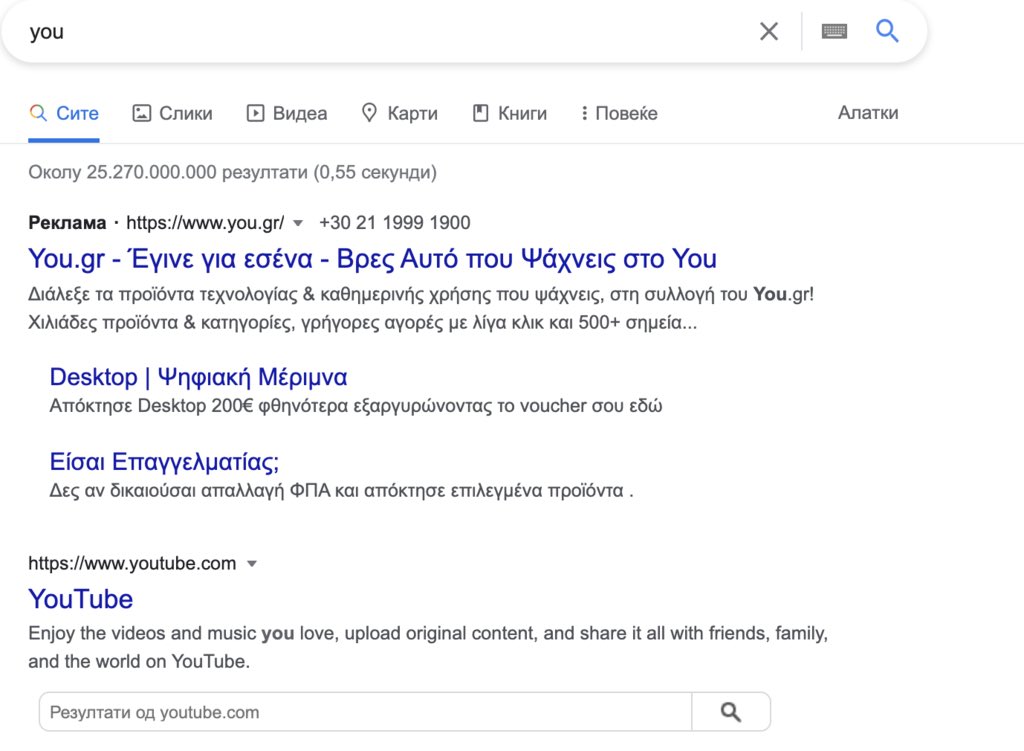The height and width of the screenshot is (751, 1024).
Task: Click into the search box containing 'you'
Action: (385, 31)
